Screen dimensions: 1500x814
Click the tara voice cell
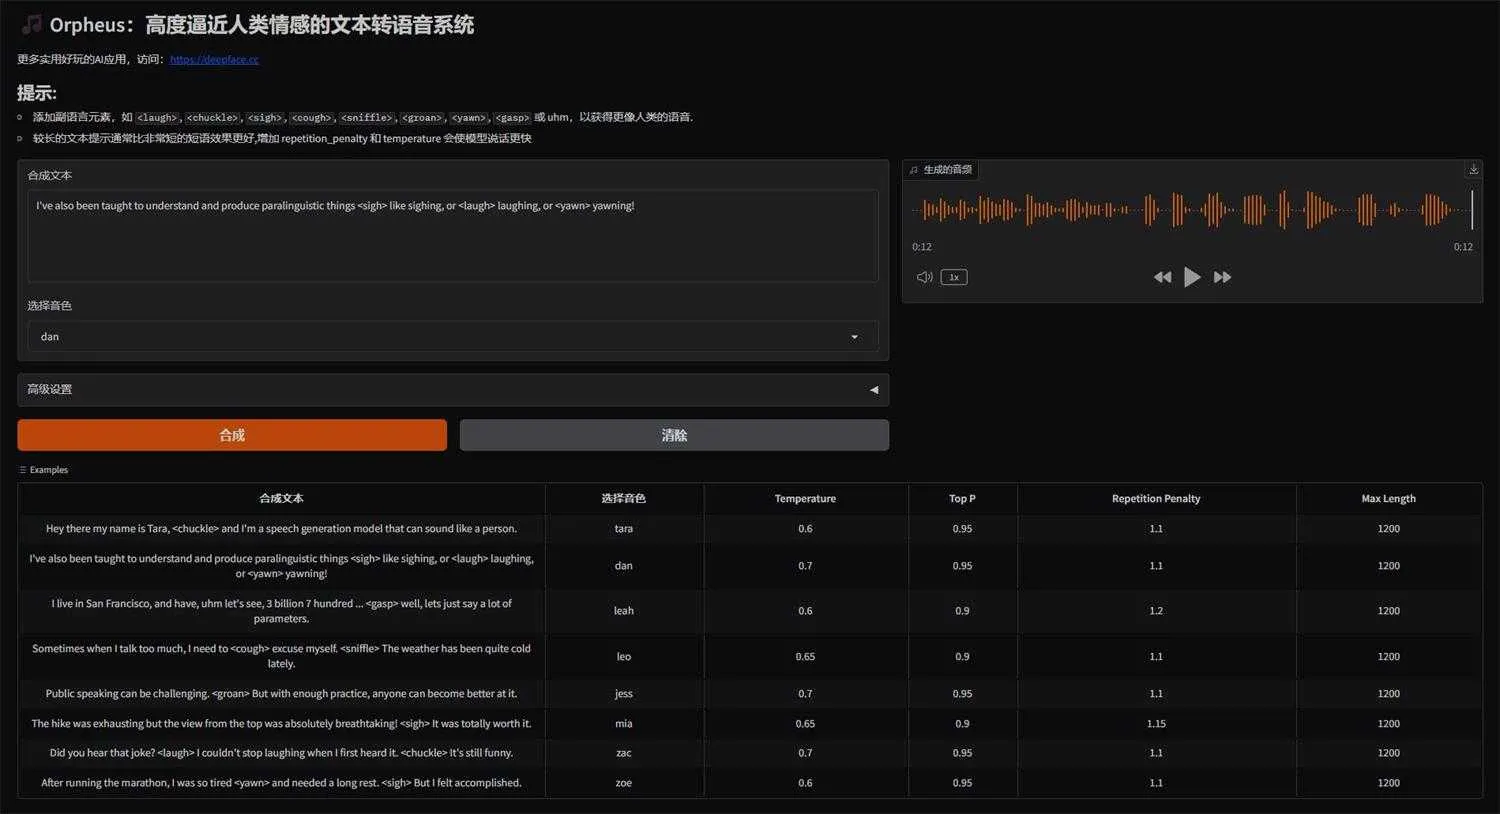[624, 529]
